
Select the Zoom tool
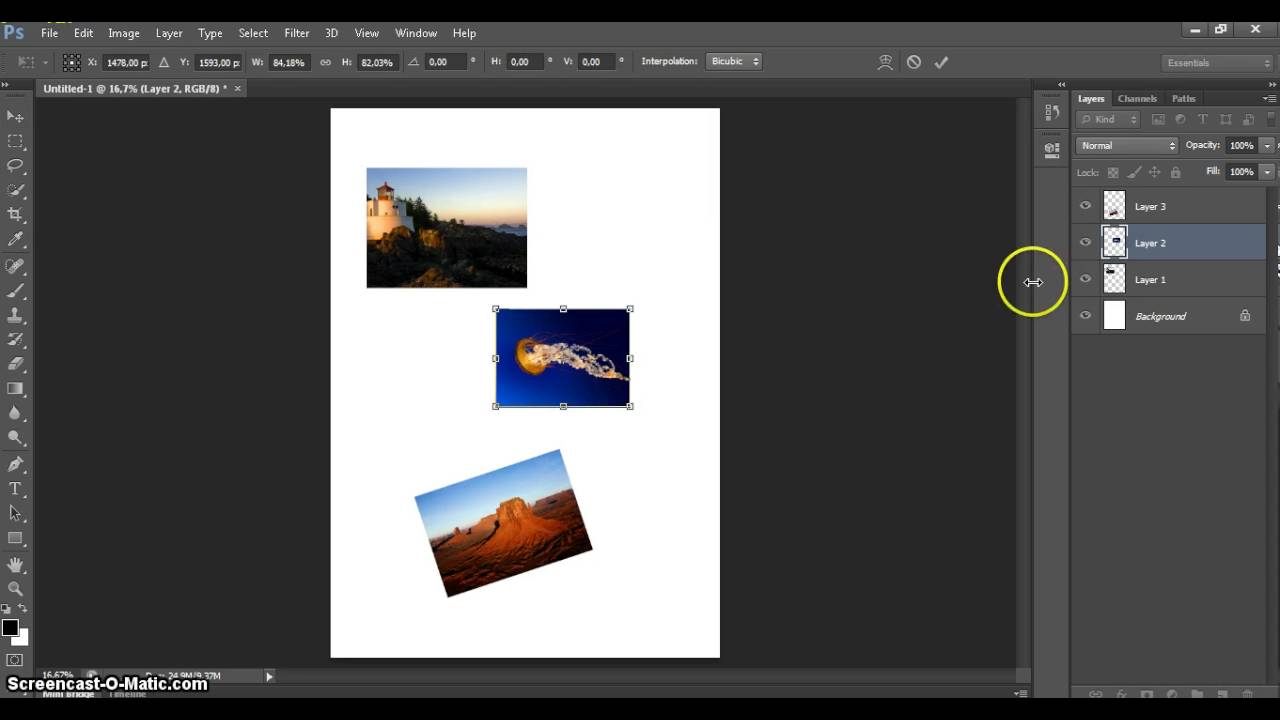point(15,589)
